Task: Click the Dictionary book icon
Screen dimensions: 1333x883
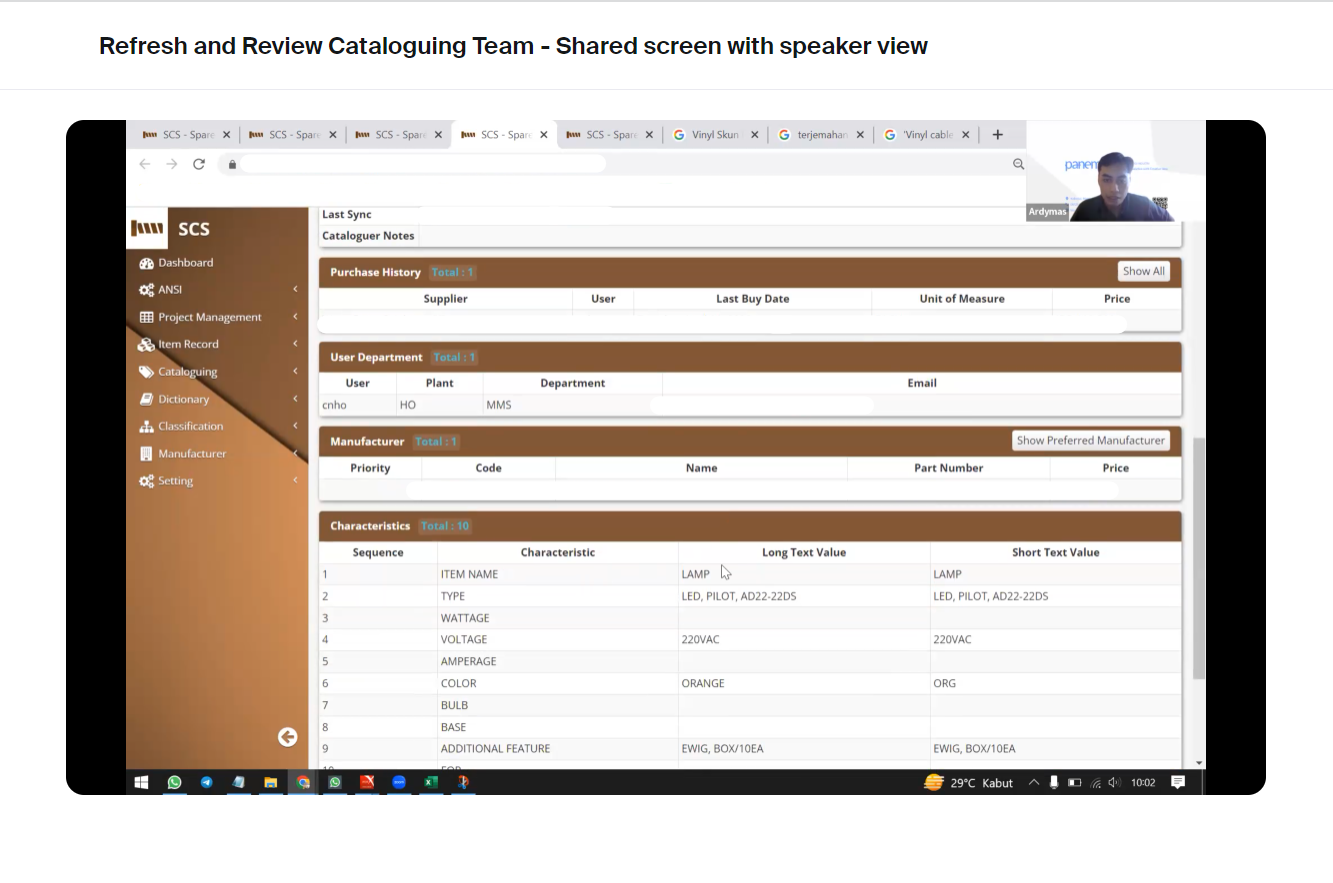Action: pos(147,398)
